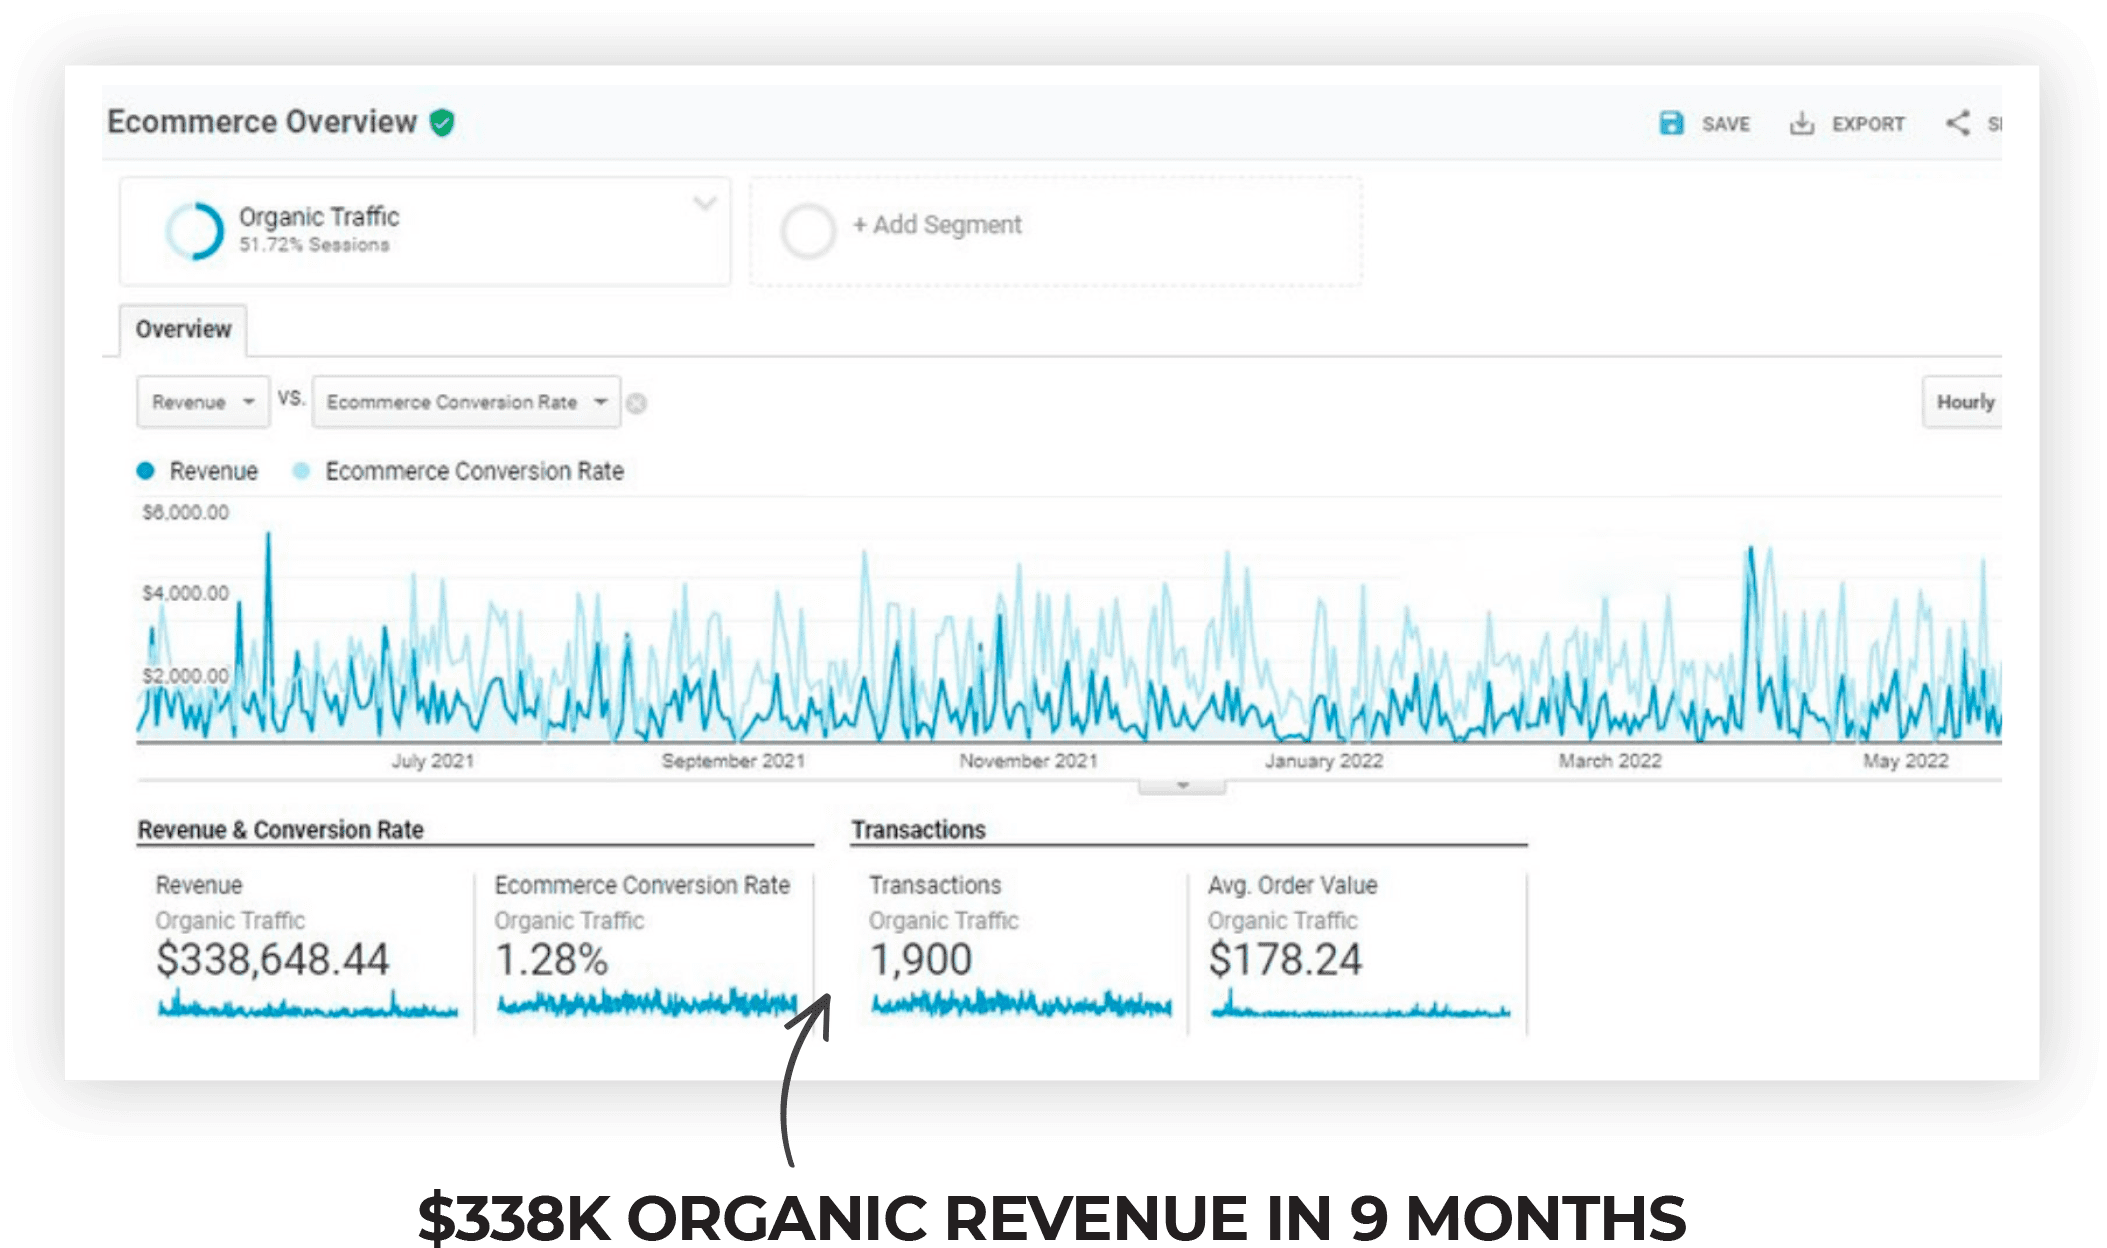Click the $178.24 average order value

point(1285,959)
